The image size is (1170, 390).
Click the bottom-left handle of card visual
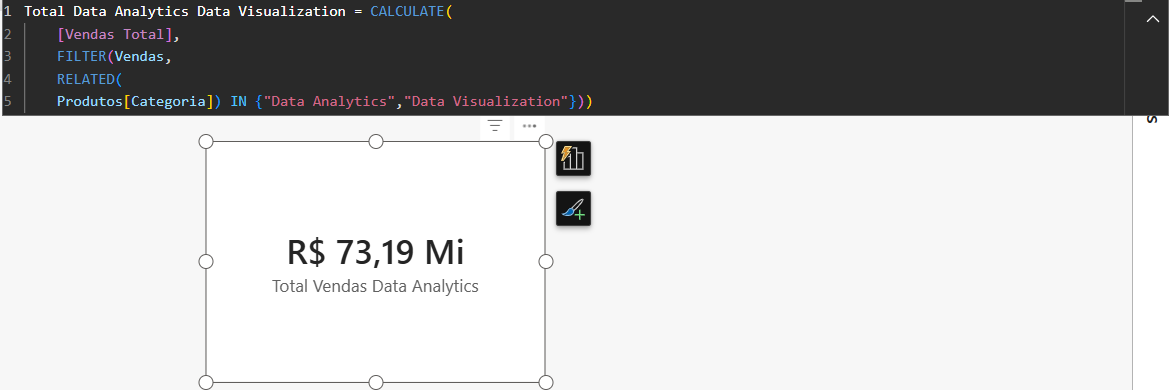[x=206, y=383]
